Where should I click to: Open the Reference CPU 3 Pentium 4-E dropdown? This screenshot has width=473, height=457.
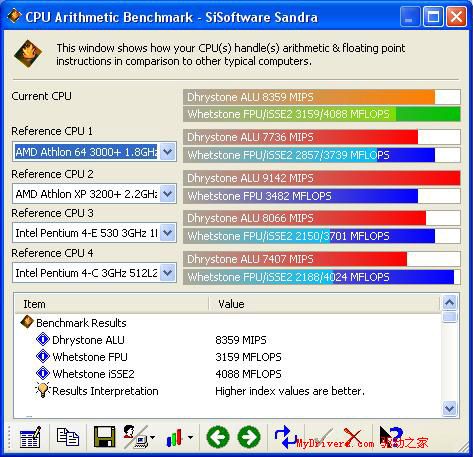(168, 233)
